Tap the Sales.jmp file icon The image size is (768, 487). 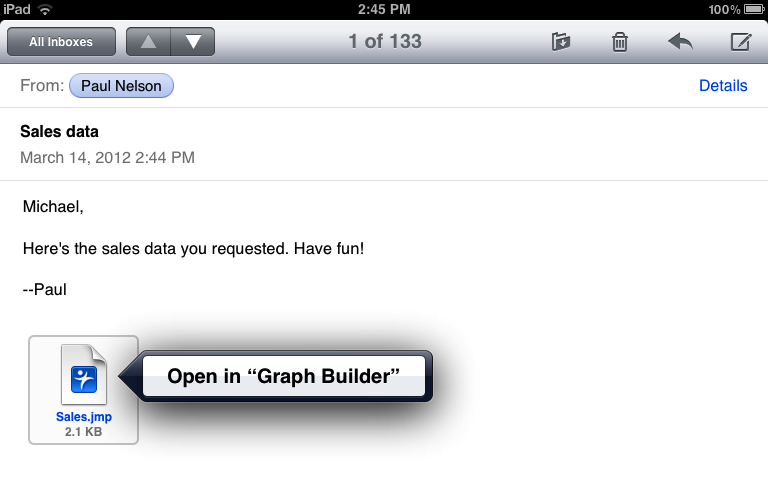click(x=83, y=377)
